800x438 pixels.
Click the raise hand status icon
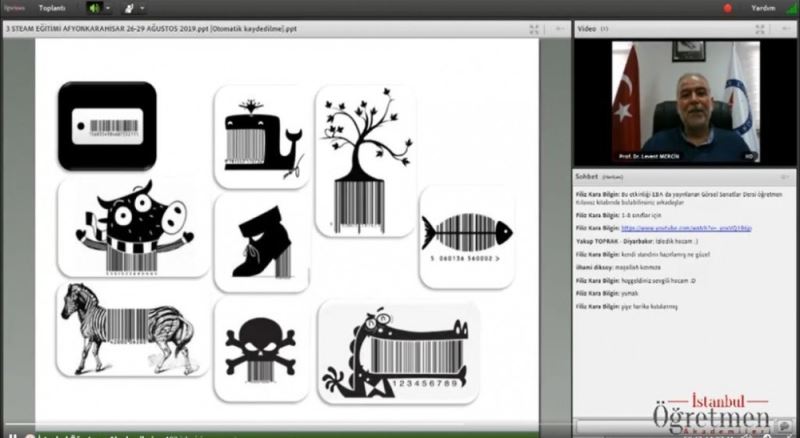129,8
